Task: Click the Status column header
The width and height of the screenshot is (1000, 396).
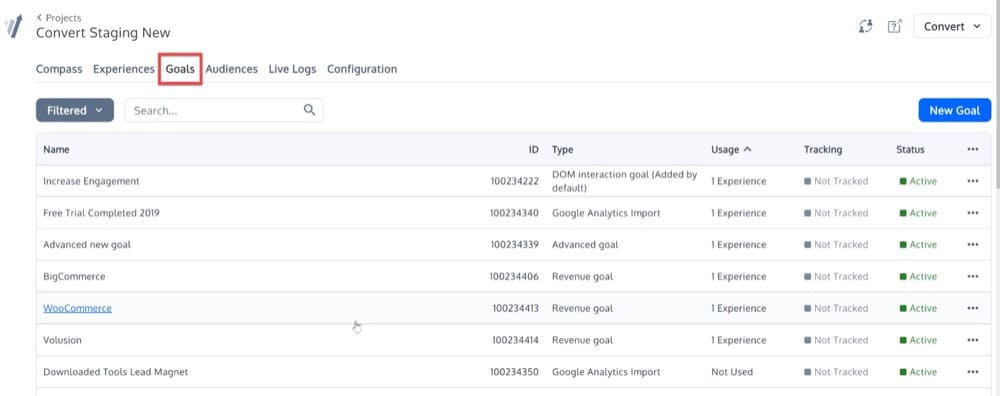Action: pyautogui.click(x=910, y=149)
